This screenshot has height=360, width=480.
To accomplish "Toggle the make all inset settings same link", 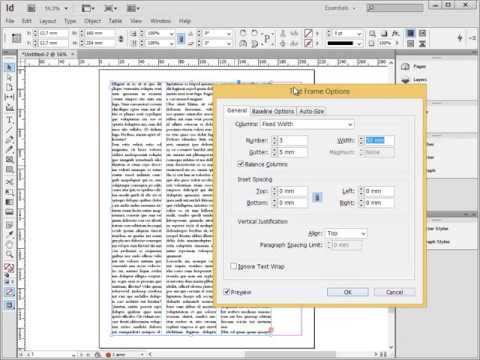I will pos(317,197).
